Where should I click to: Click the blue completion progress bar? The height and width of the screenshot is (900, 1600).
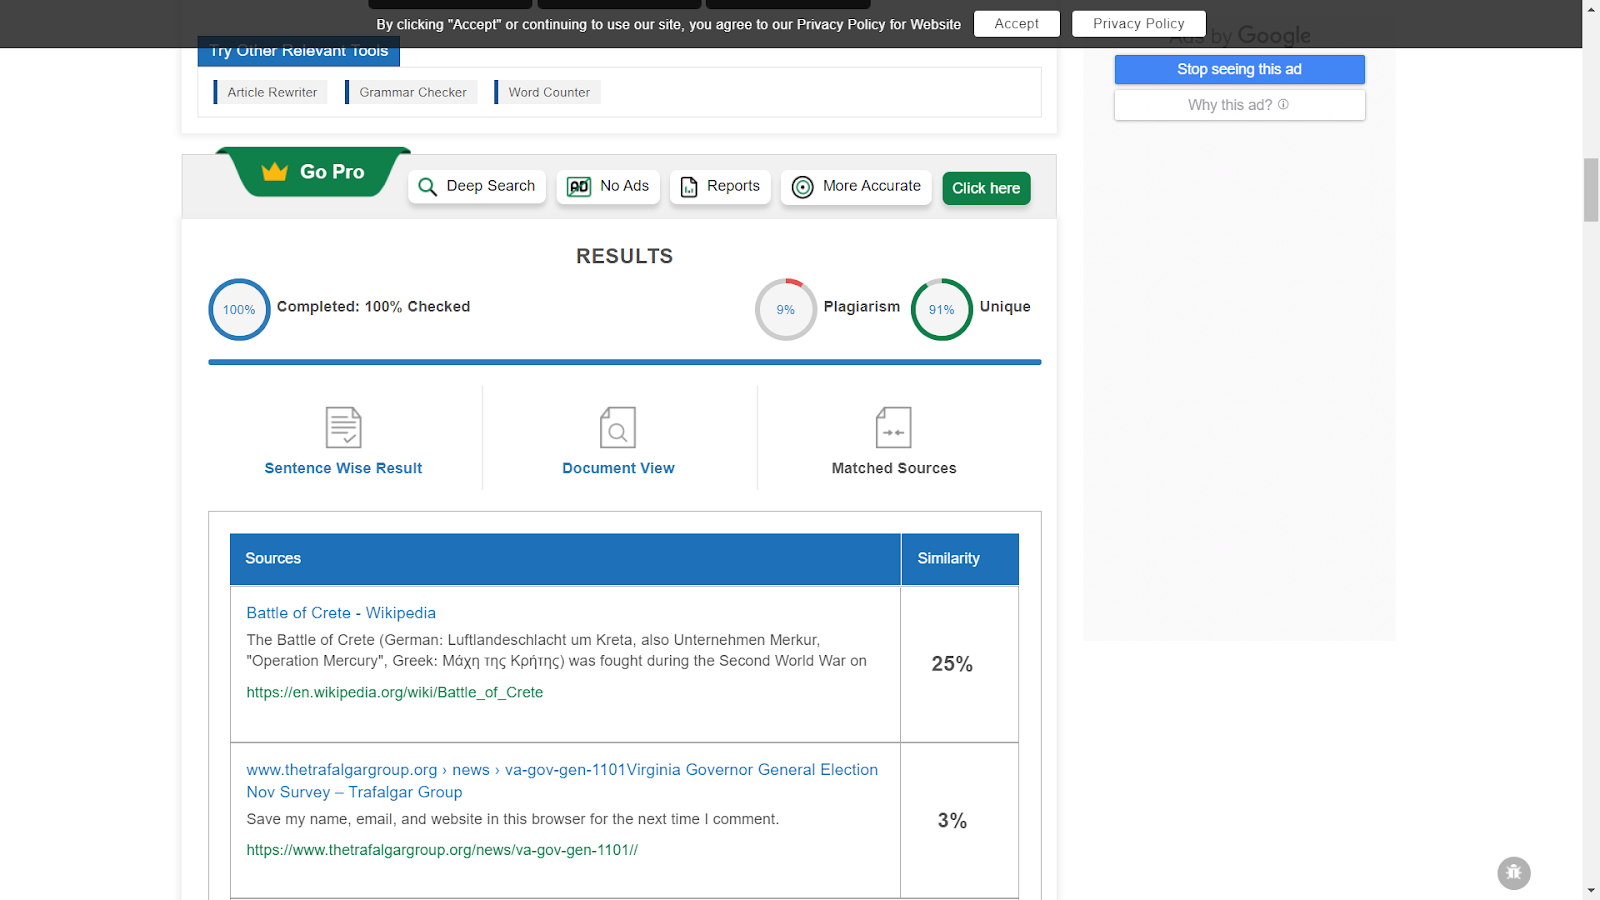(625, 362)
